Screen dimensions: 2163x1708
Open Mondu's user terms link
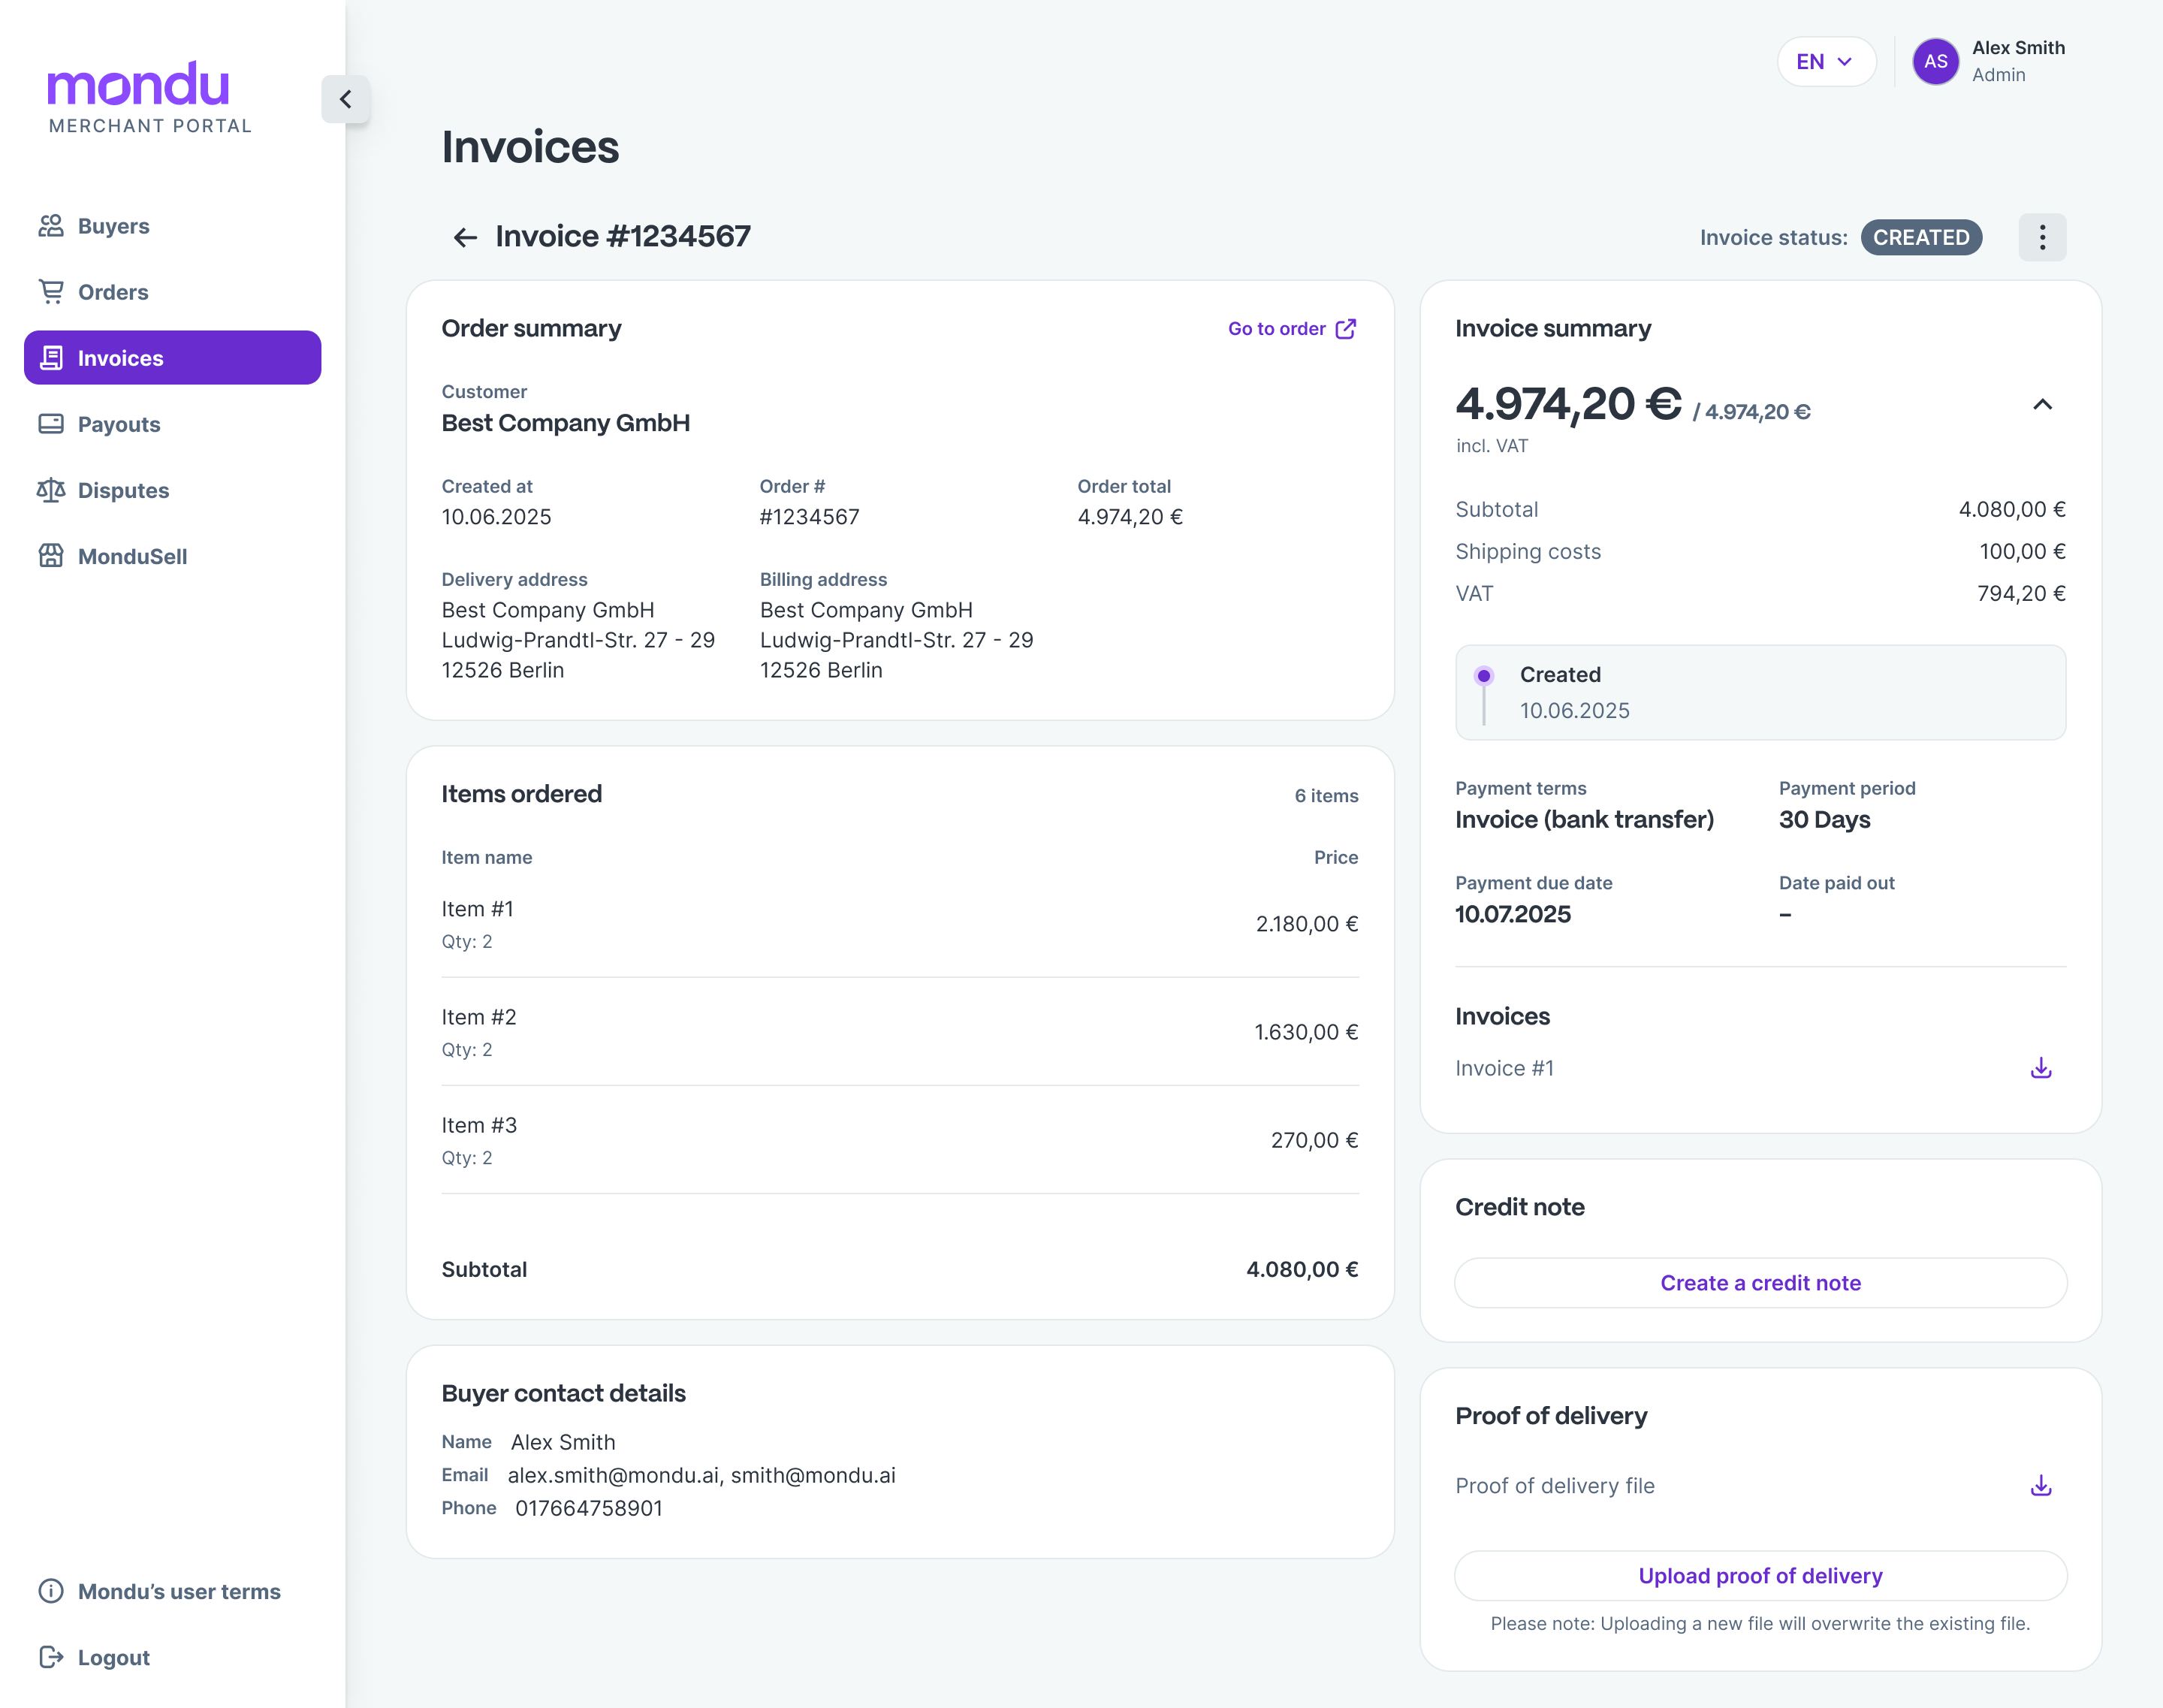pos(178,1591)
